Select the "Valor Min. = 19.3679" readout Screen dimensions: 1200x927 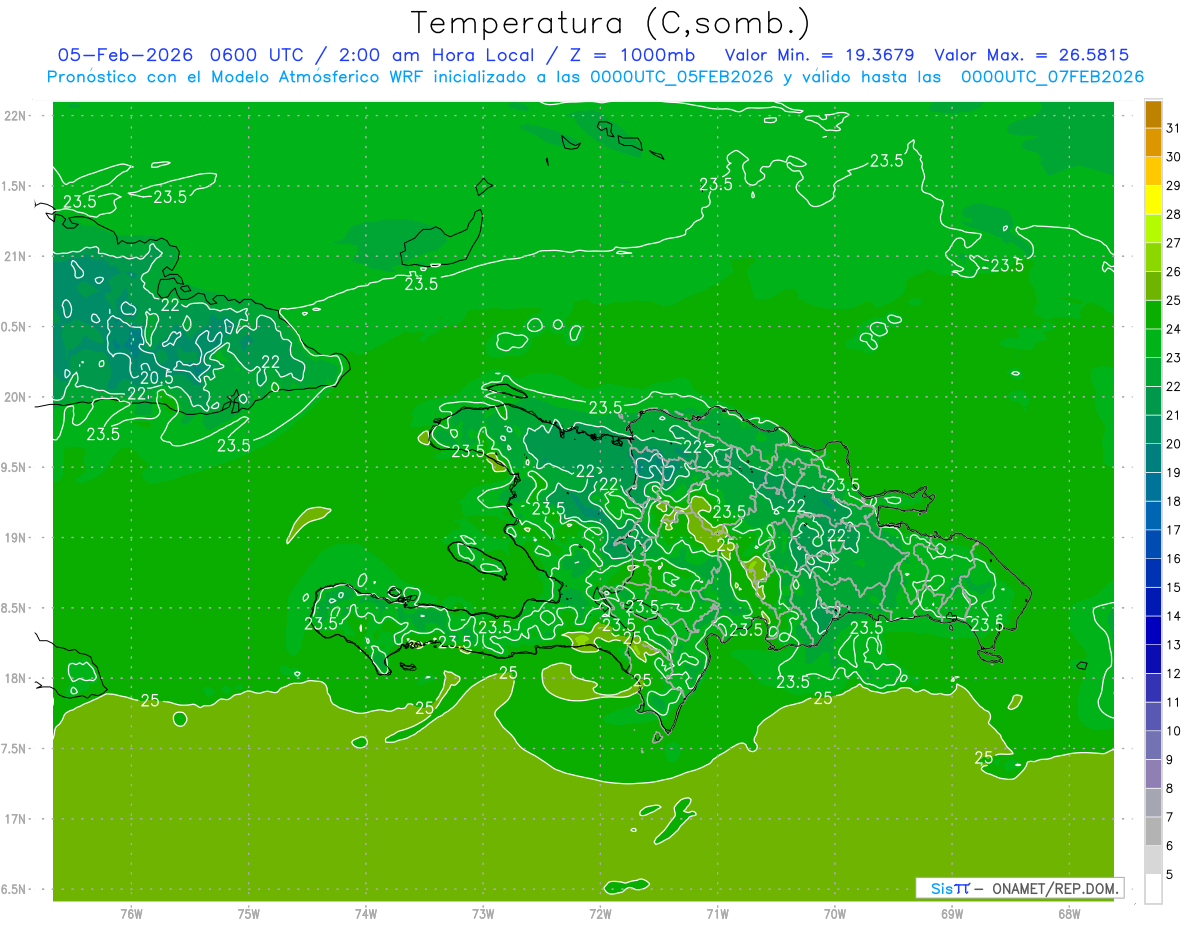pyautogui.click(x=819, y=55)
